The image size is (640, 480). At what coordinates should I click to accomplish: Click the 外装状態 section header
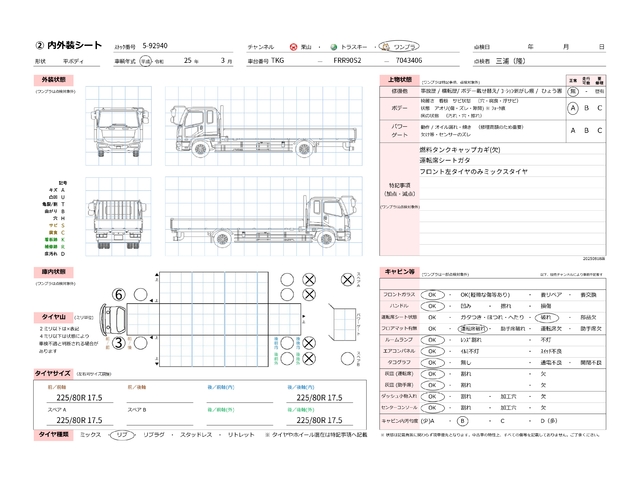[x=54, y=78]
